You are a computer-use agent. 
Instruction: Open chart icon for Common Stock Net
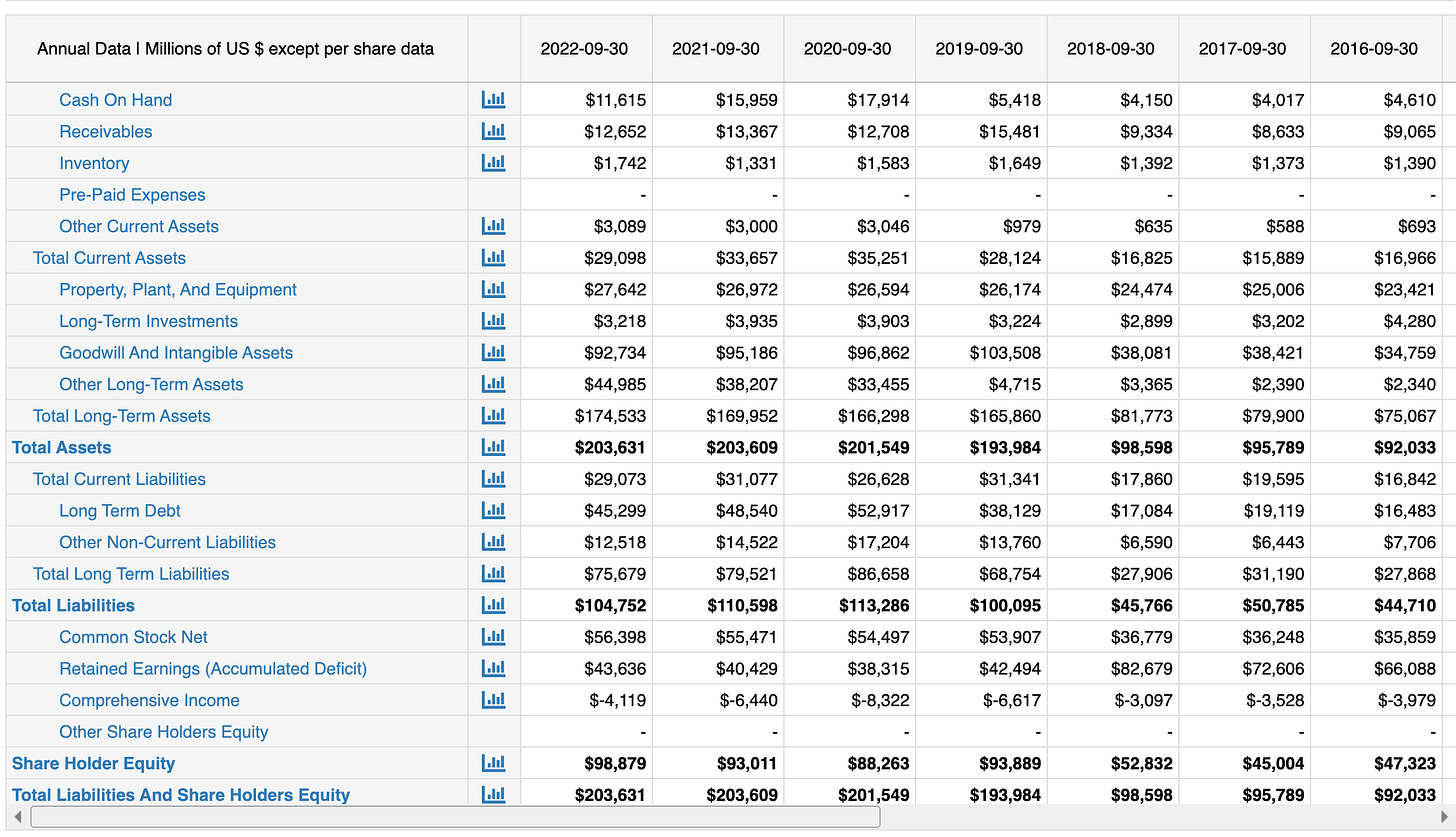click(x=493, y=637)
